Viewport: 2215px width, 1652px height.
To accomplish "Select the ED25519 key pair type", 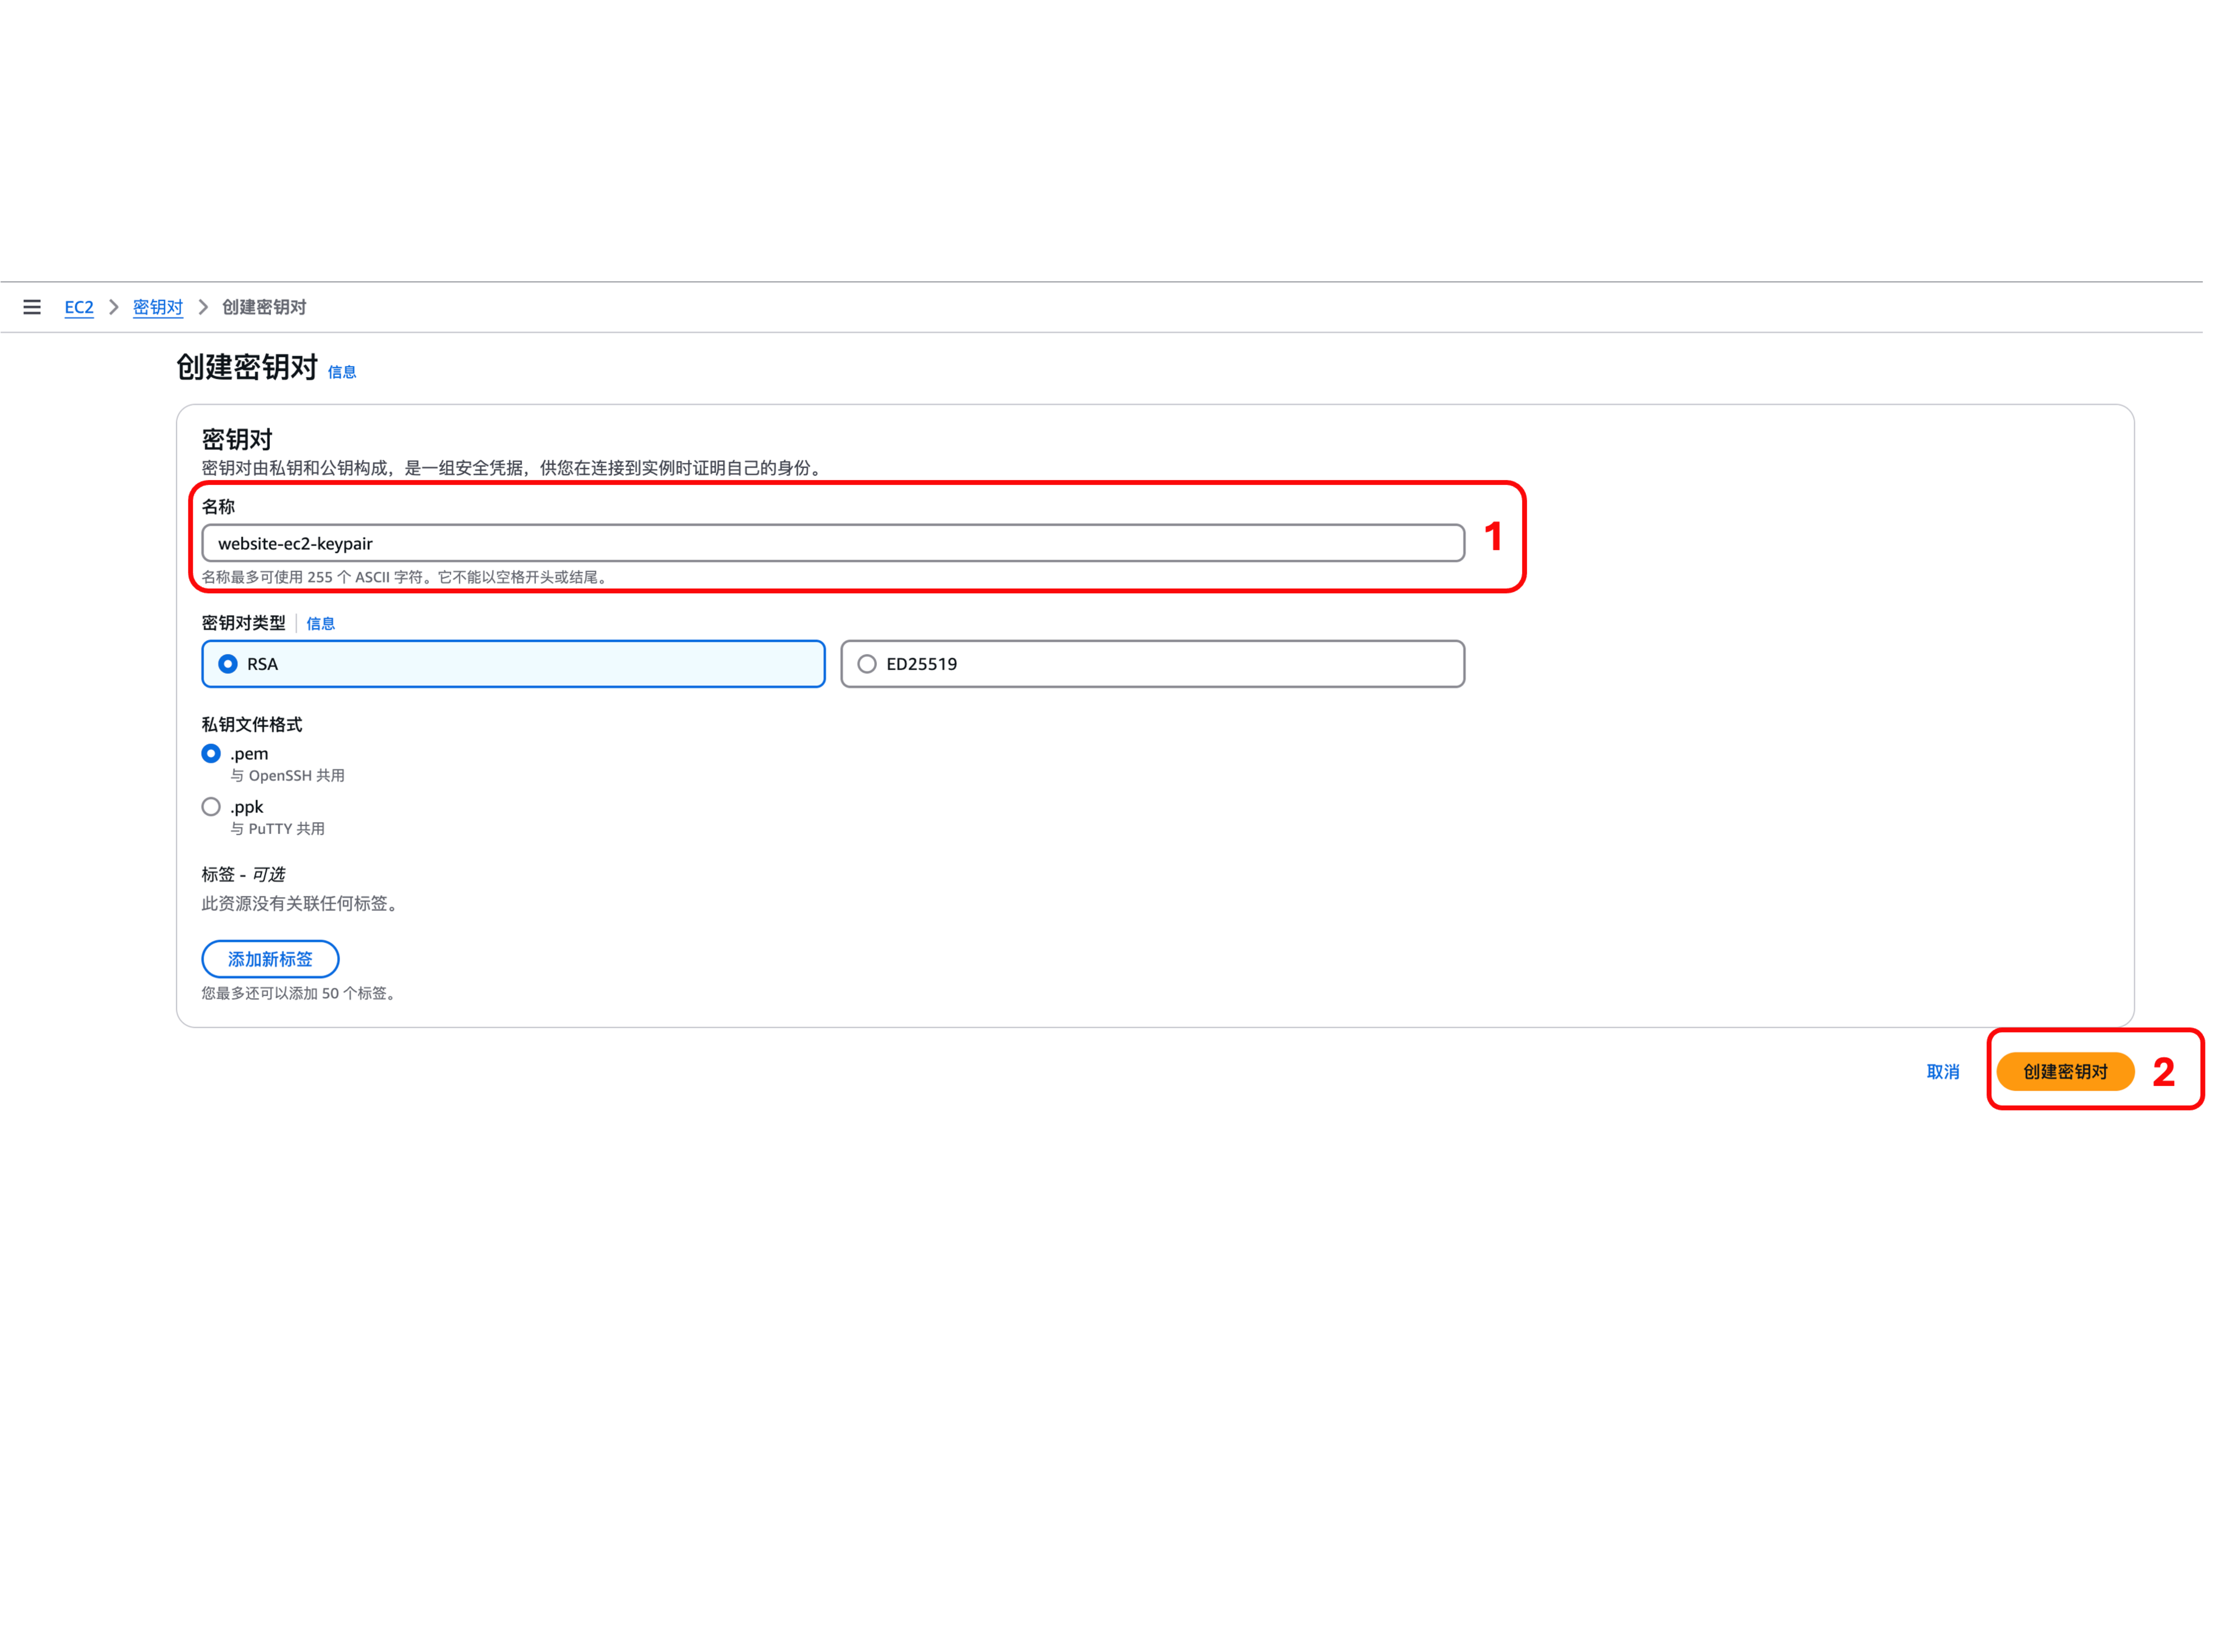I will click(1152, 664).
